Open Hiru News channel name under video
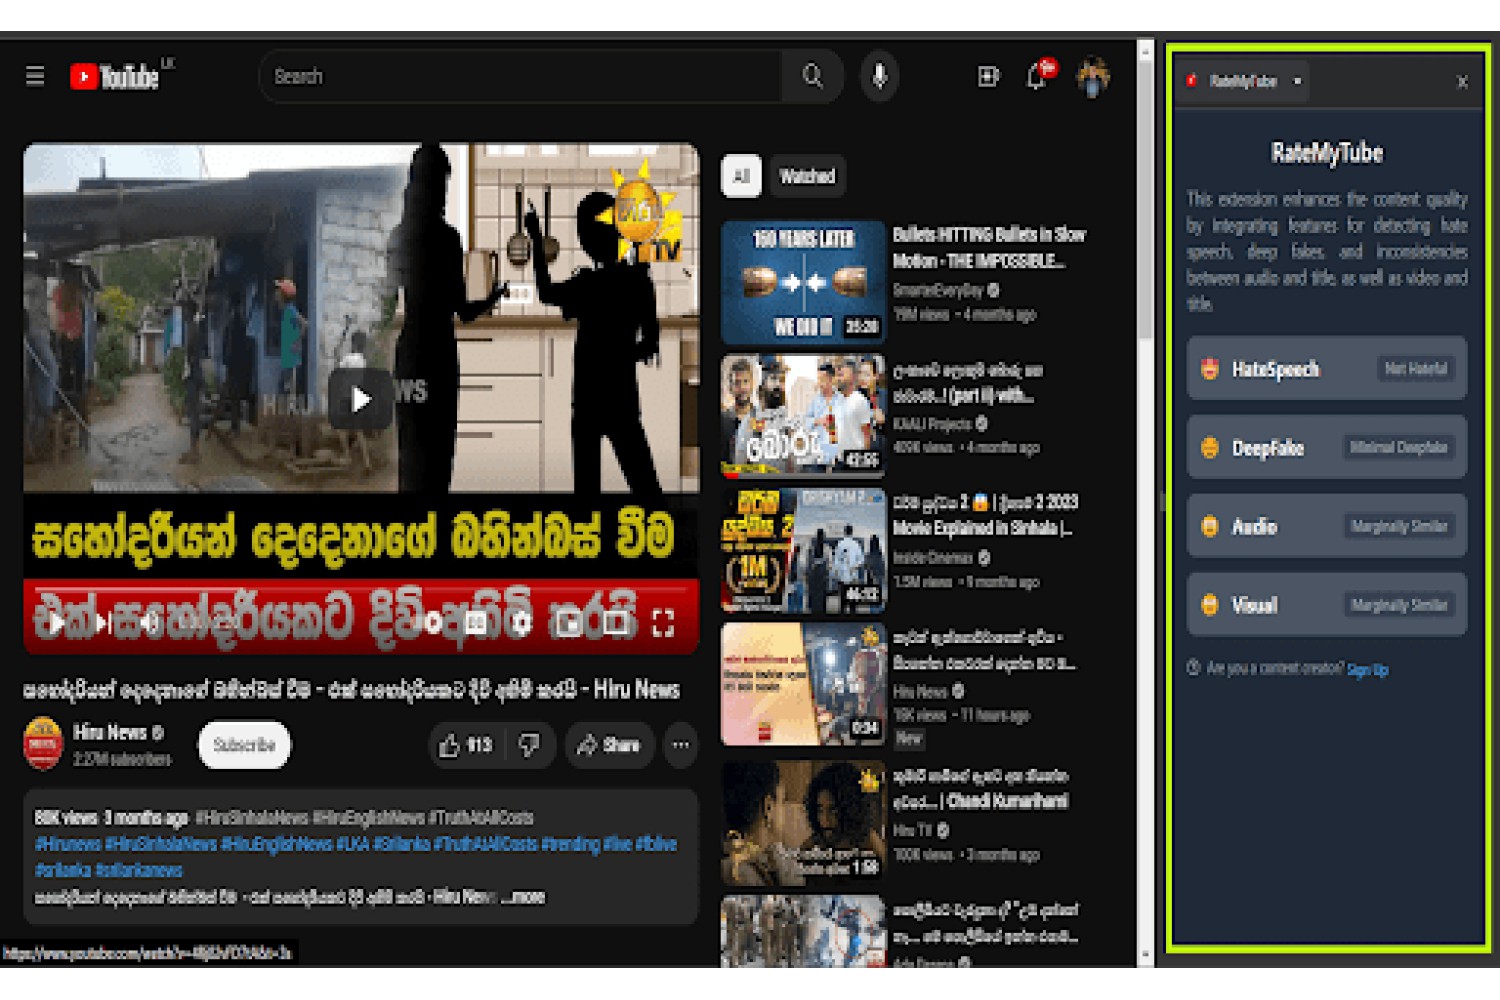Screen dimensions: 1500x1000 click(x=110, y=732)
